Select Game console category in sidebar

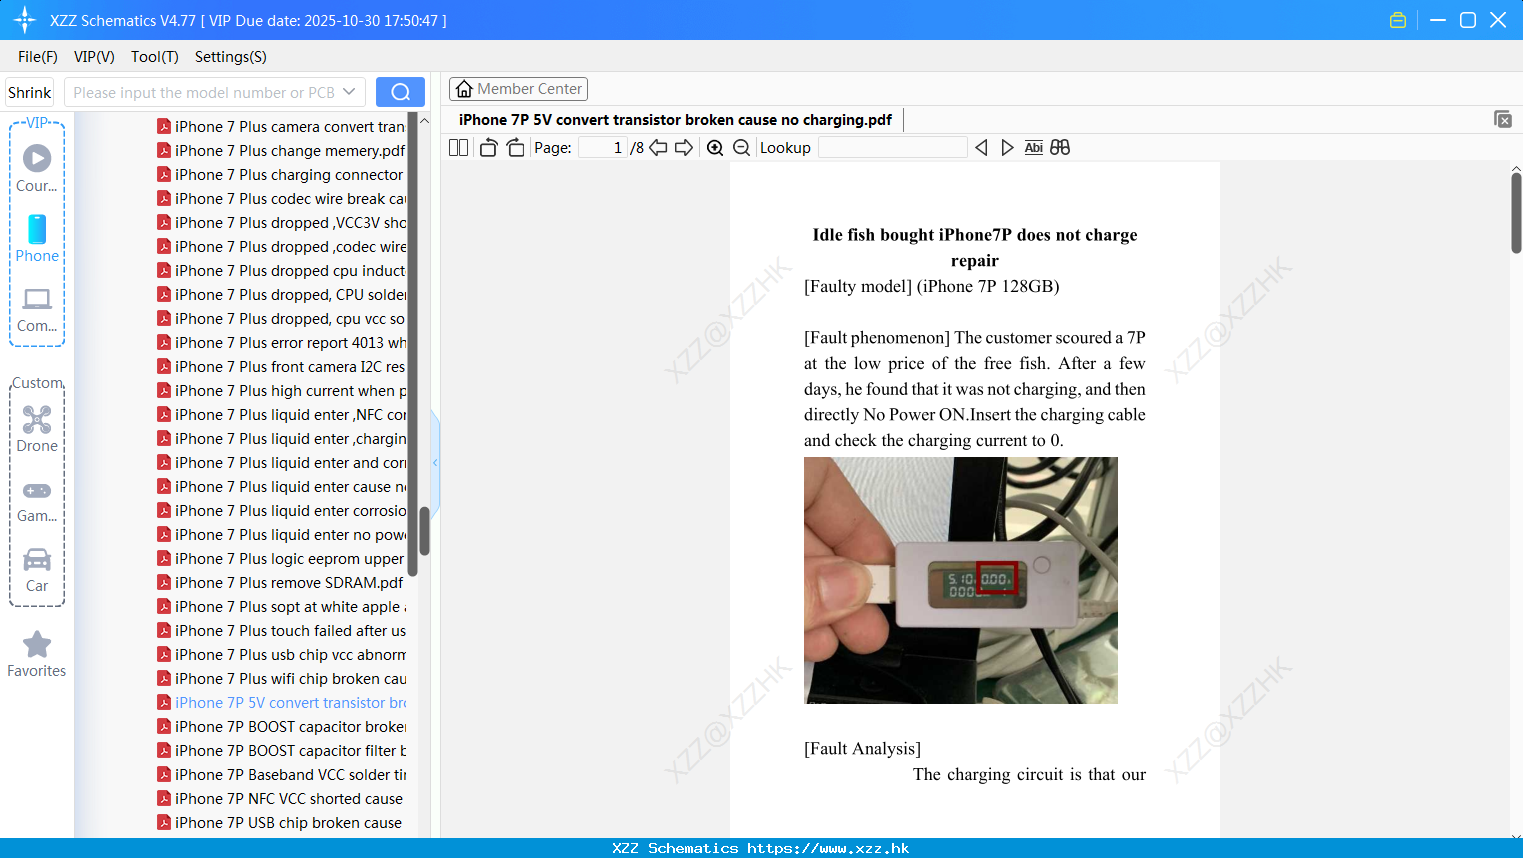(37, 500)
